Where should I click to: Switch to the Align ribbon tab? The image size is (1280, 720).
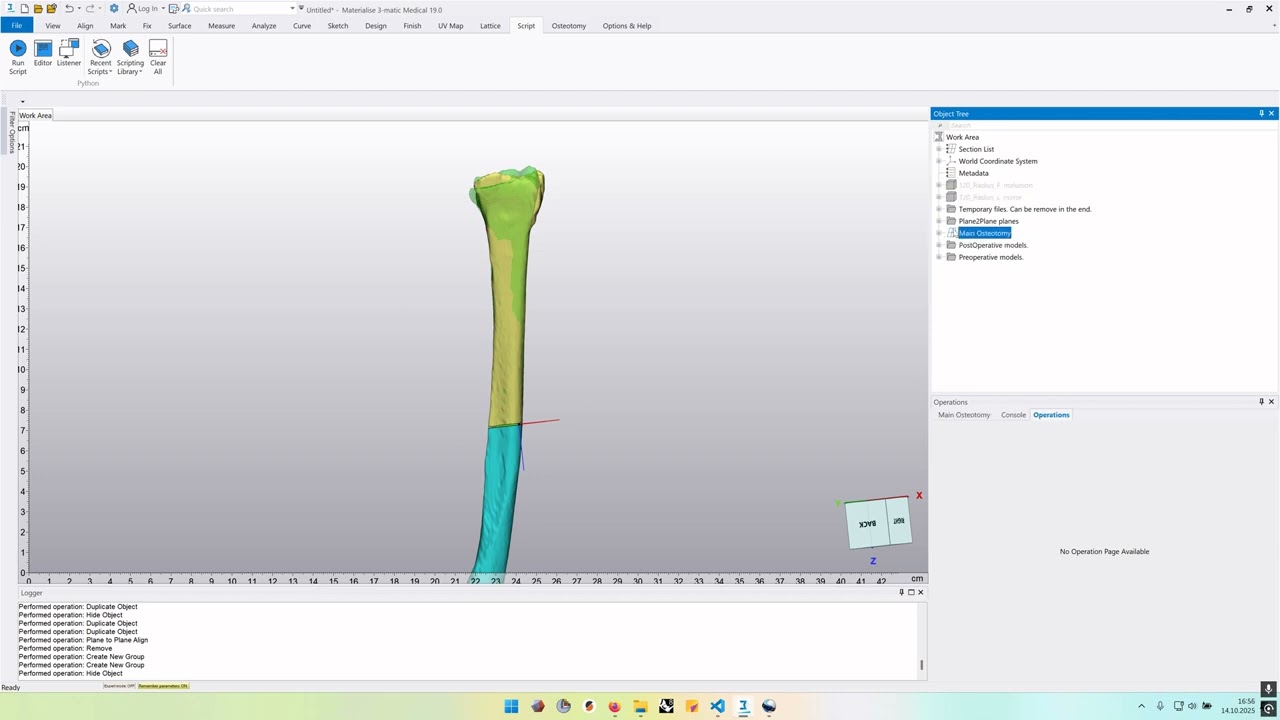pyautogui.click(x=85, y=26)
